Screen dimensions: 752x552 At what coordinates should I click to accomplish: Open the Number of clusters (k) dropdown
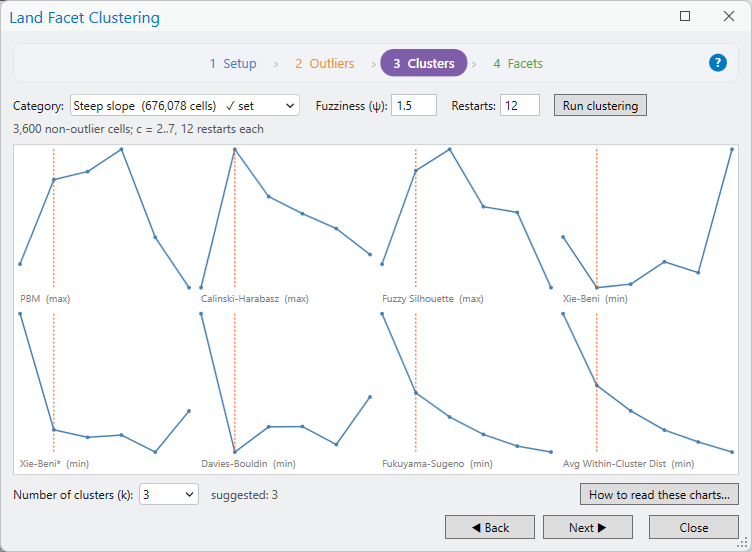[x=169, y=494]
